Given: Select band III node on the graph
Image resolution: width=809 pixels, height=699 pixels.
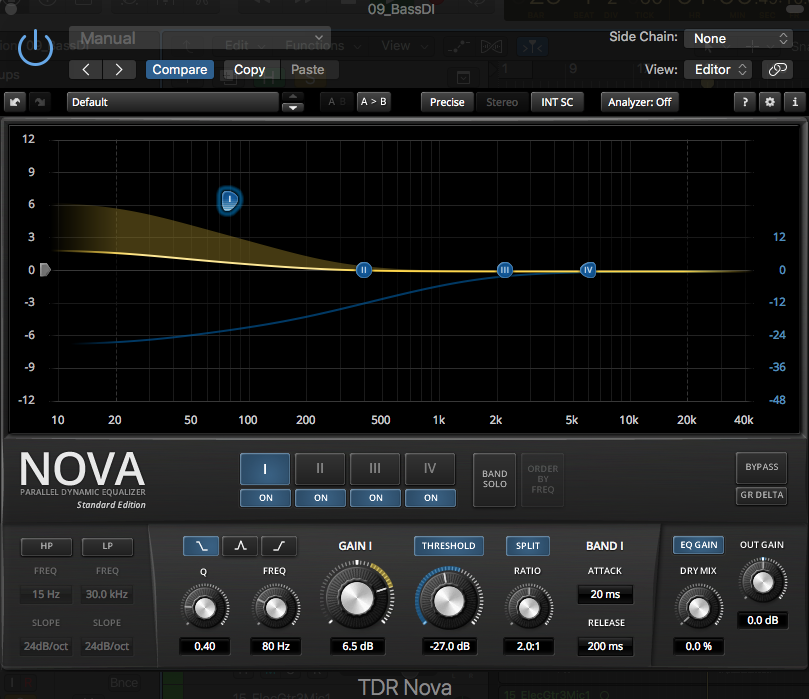Looking at the screenshot, I should (x=505, y=270).
